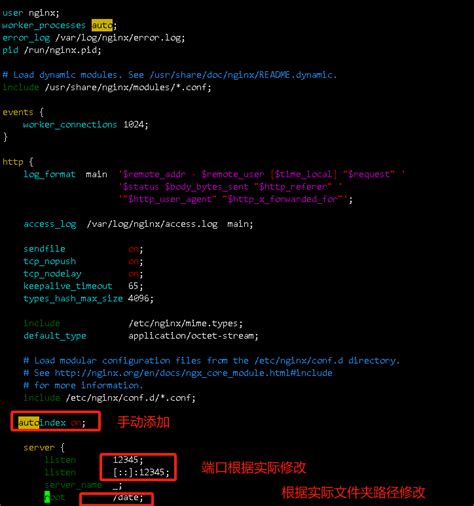Click the application/octet-stream default type
This screenshot has width=474, height=506.
tap(191, 336)
